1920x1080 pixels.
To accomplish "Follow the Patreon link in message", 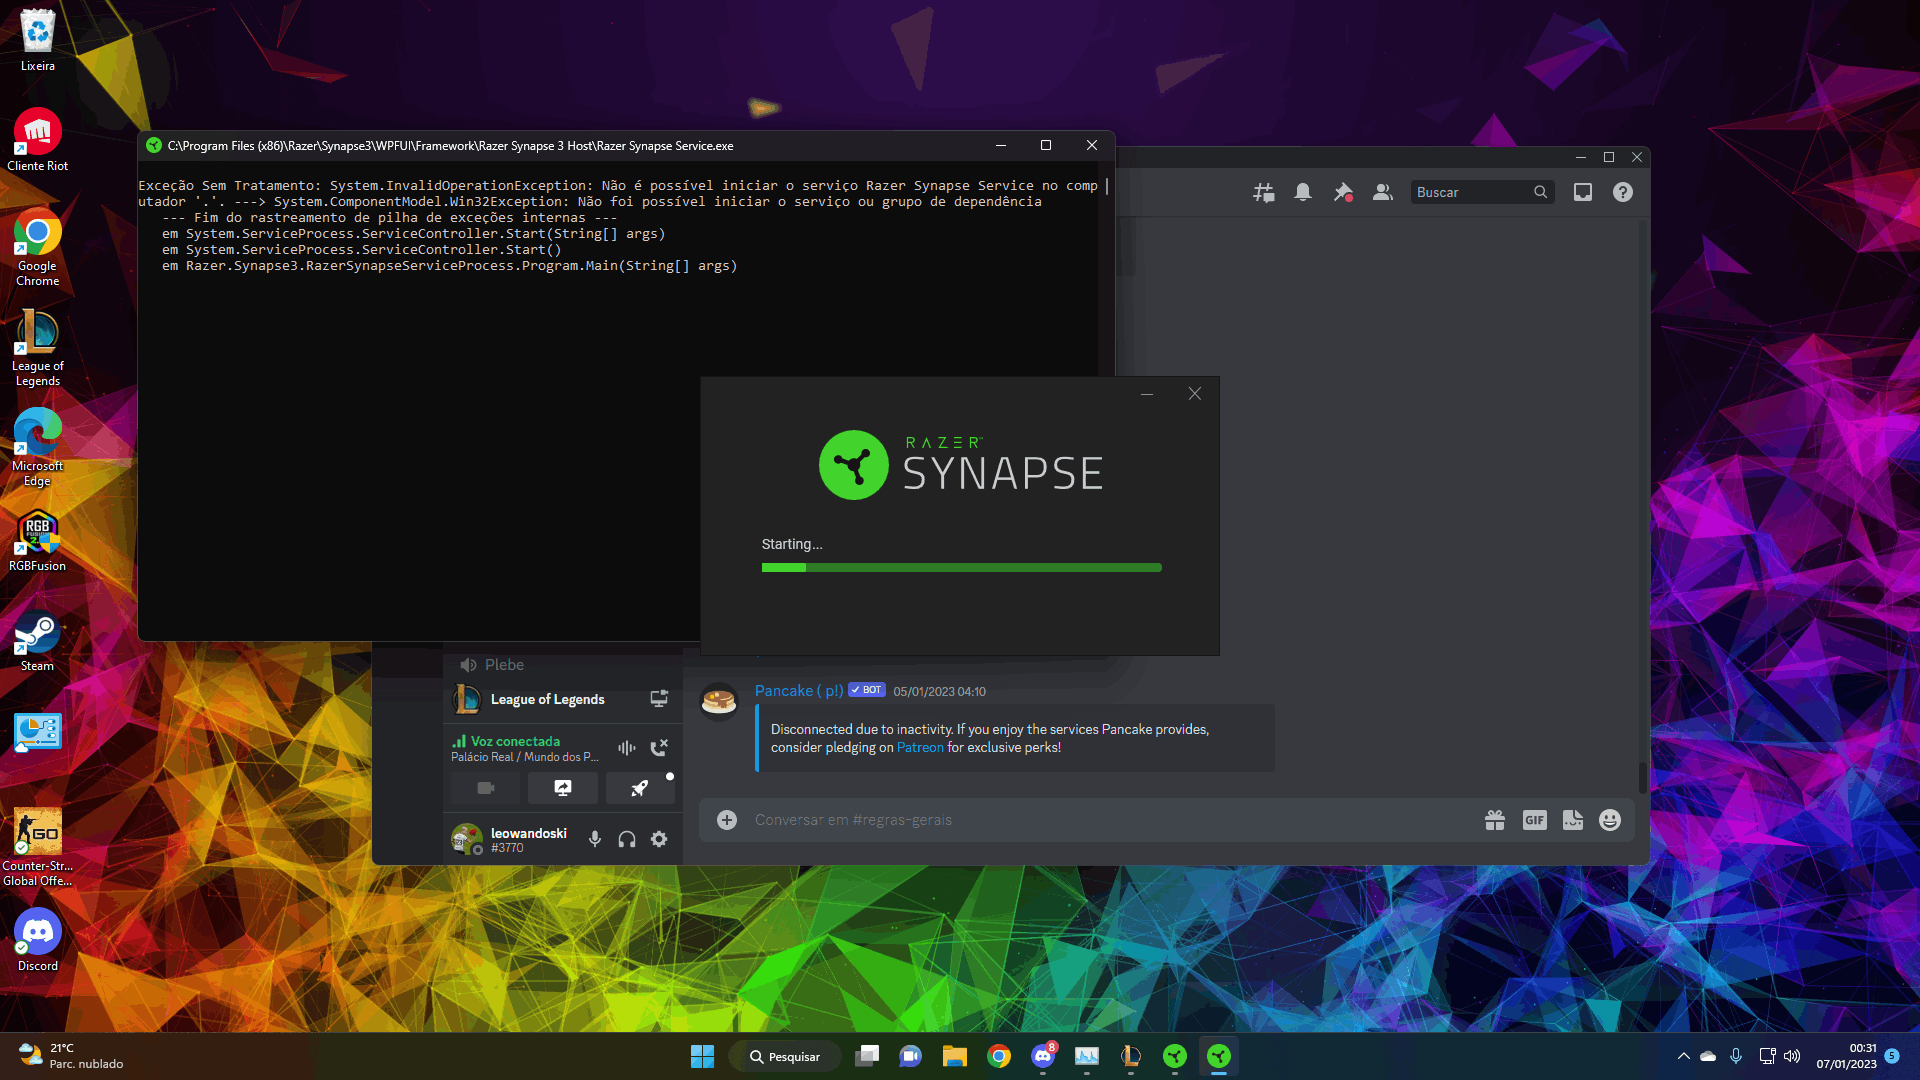I will pyautogui.click(x=920, y=747).
